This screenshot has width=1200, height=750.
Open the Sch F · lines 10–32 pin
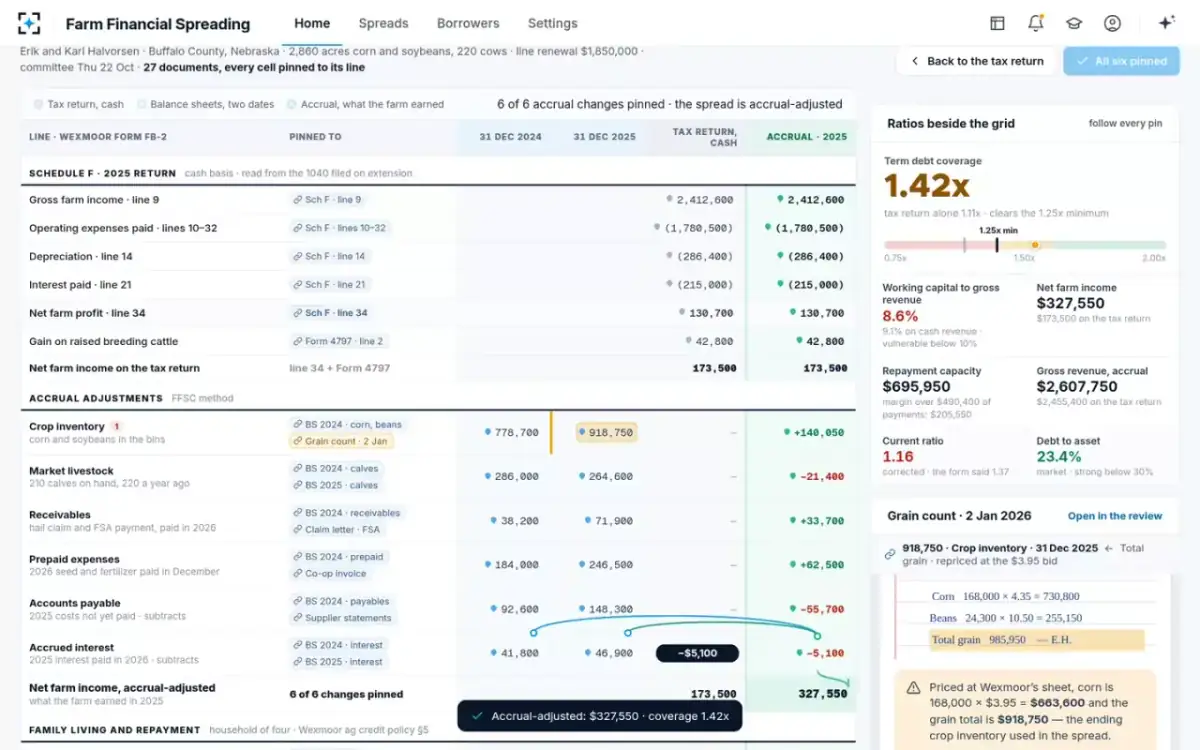[x=339, y=228]
